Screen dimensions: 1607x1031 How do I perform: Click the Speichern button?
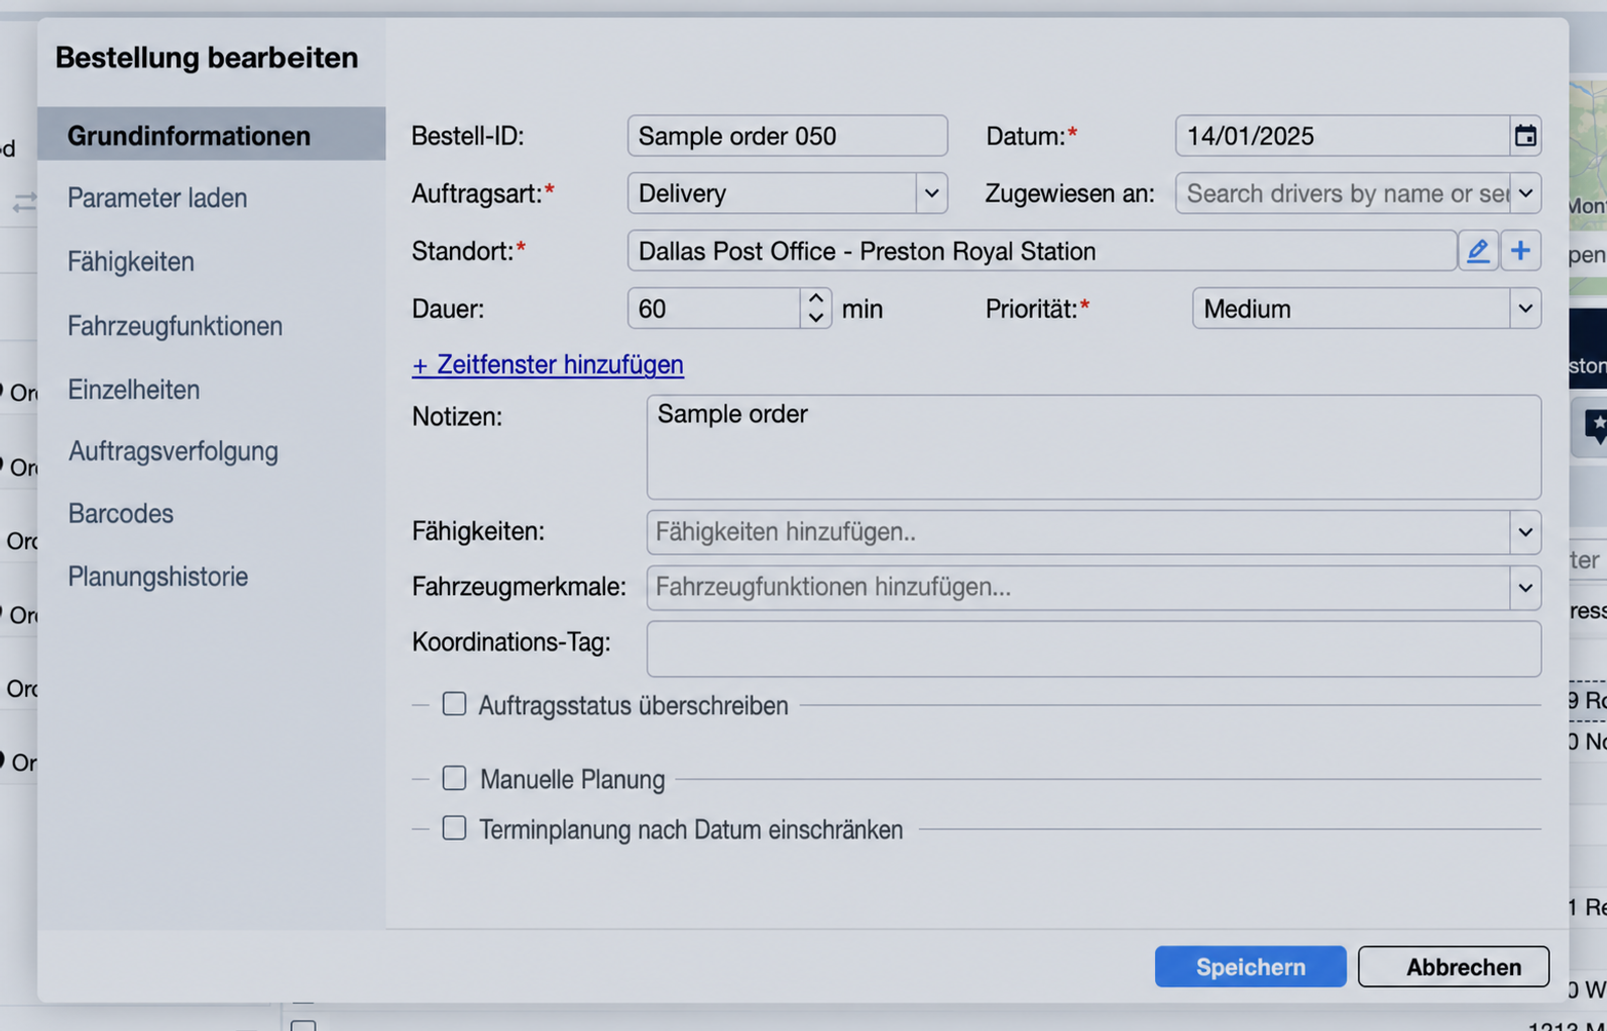pyautogui.click(x=1250, y=967)
